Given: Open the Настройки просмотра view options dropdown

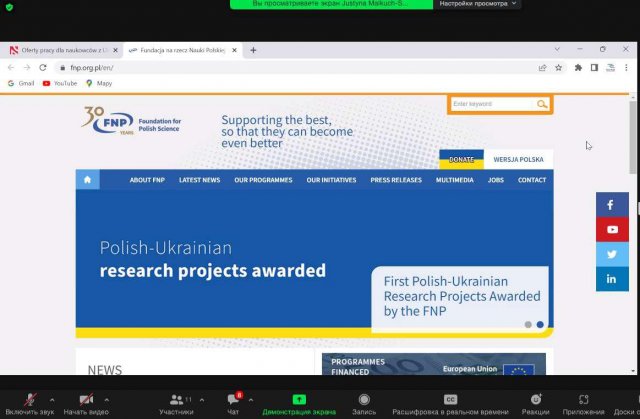Looking at the screenshot, I should click(x=477, y=4).
